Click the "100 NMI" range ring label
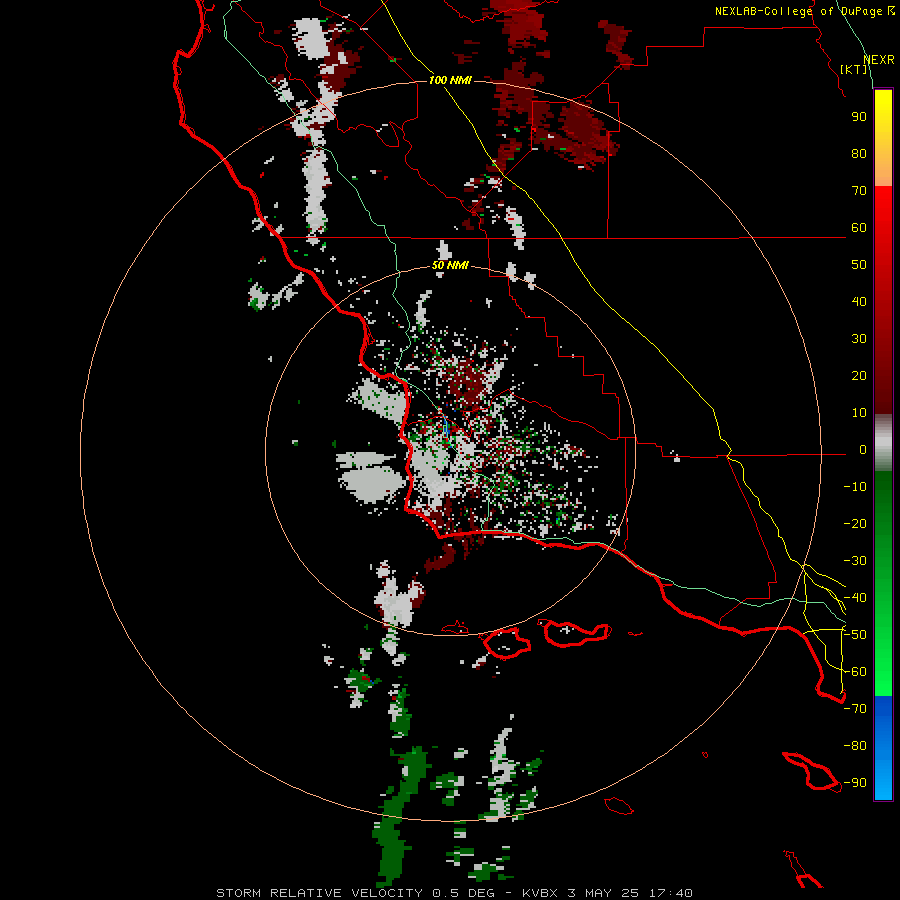The height and width of the screenshot is (900, 900). click(x=450, y=80)
